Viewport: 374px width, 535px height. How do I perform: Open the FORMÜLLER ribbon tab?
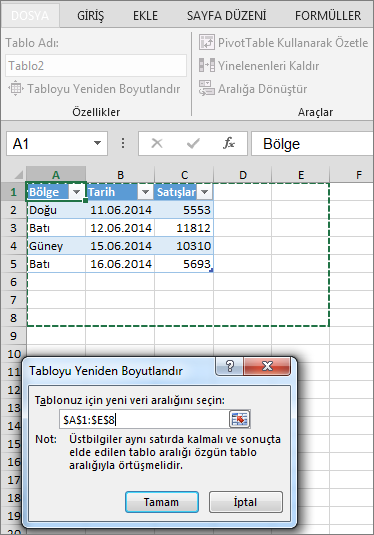(328, 16)
